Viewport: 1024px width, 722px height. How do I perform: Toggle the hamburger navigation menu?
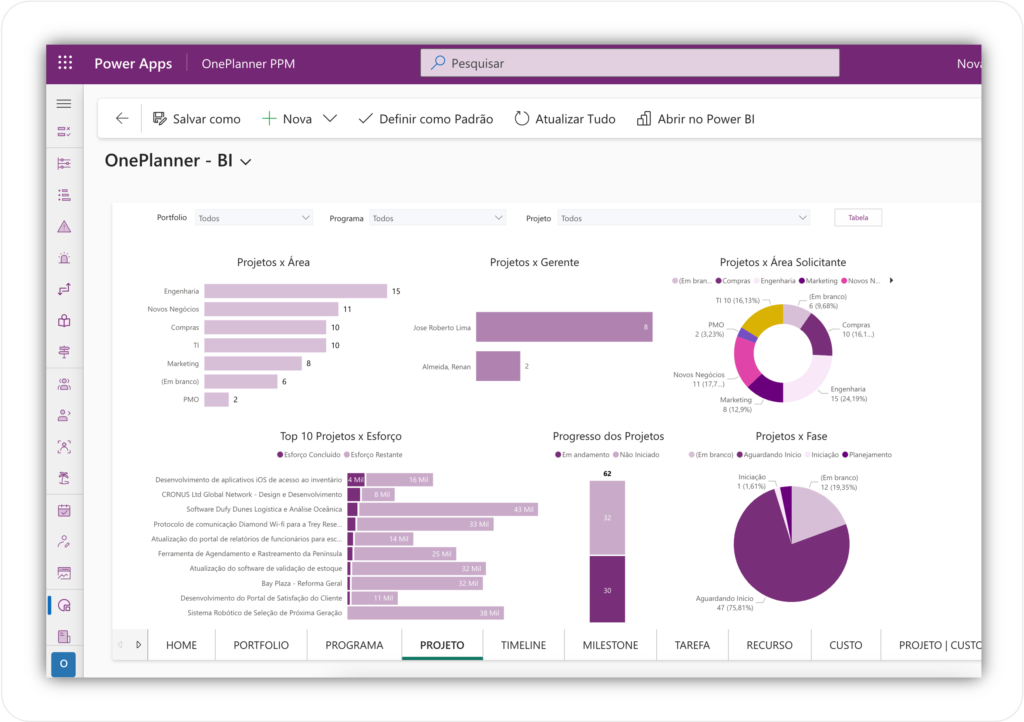(64, 104)
